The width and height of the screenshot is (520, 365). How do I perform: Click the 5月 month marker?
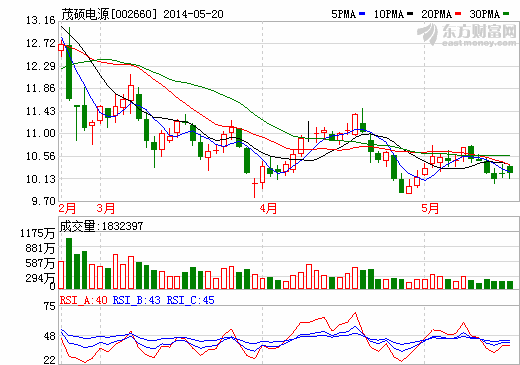coord(430,209)
